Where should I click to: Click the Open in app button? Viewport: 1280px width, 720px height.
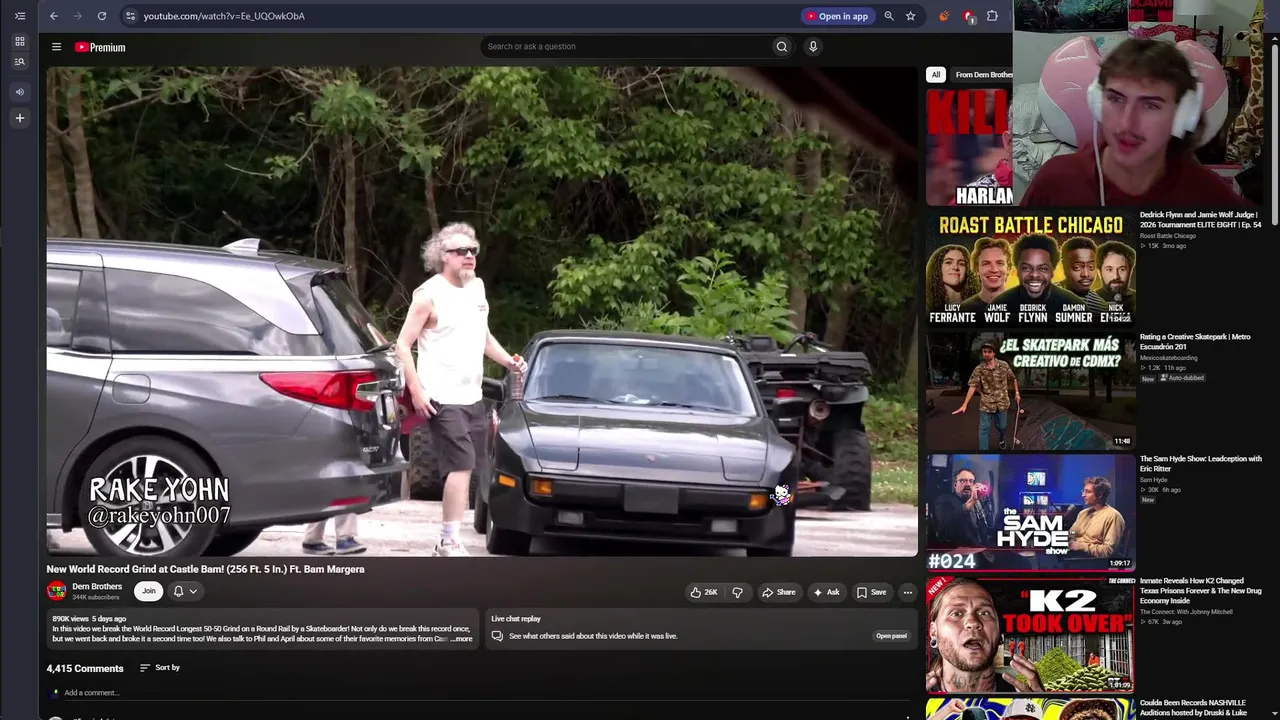[x=838, y=16]
